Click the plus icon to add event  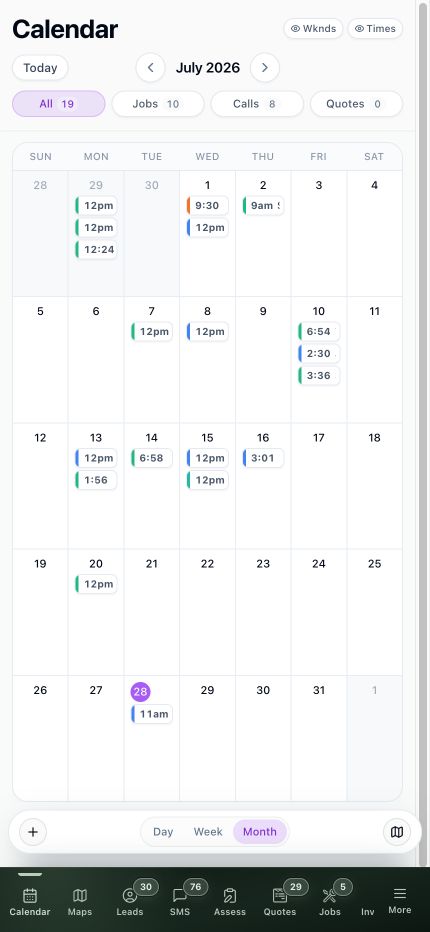pyautogui.click(x=33, y=832)
